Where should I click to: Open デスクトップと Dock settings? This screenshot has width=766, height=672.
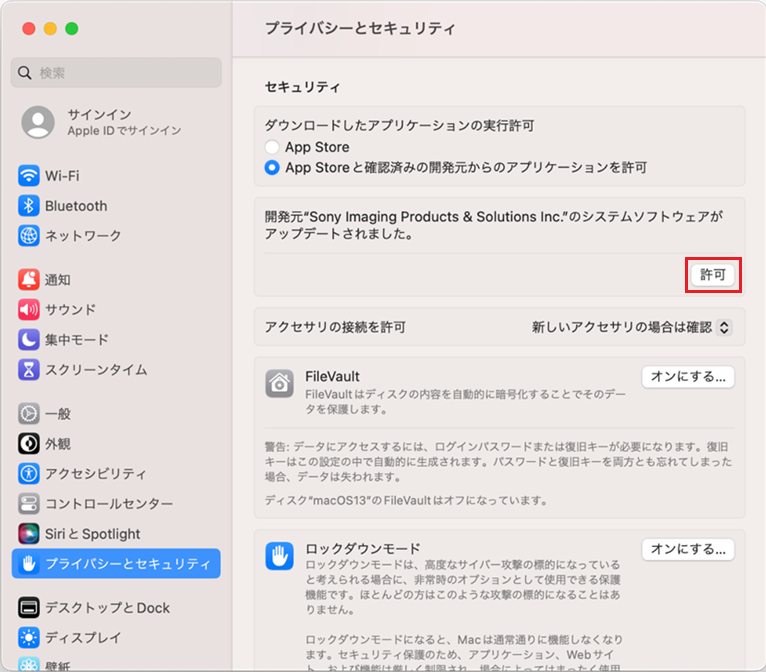pyautogui.click(x=107, y=608)
